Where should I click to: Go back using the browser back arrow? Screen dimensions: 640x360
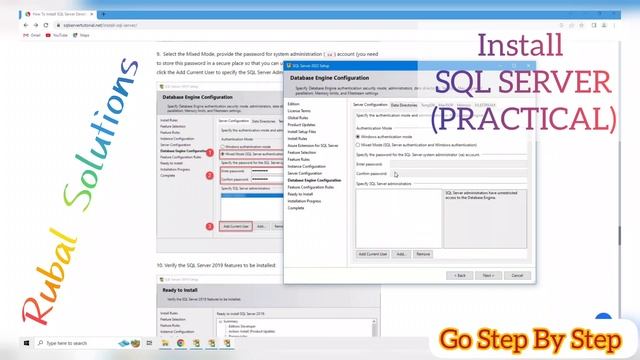click(x=26, y=25)
